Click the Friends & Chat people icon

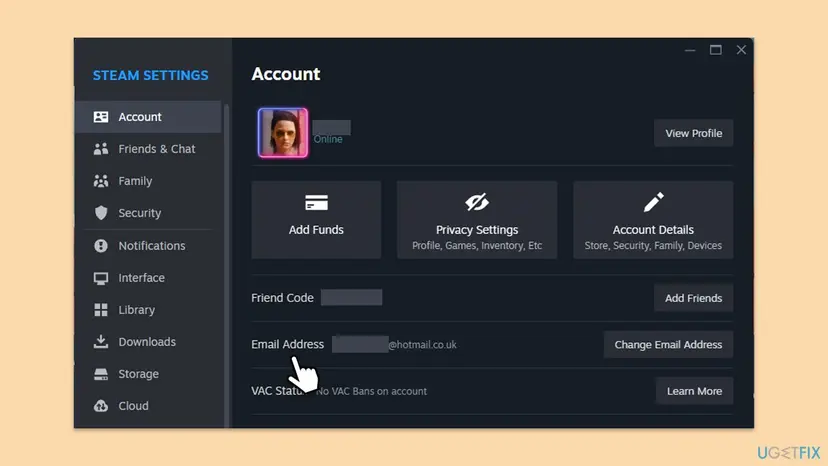(x=101, y=149)
